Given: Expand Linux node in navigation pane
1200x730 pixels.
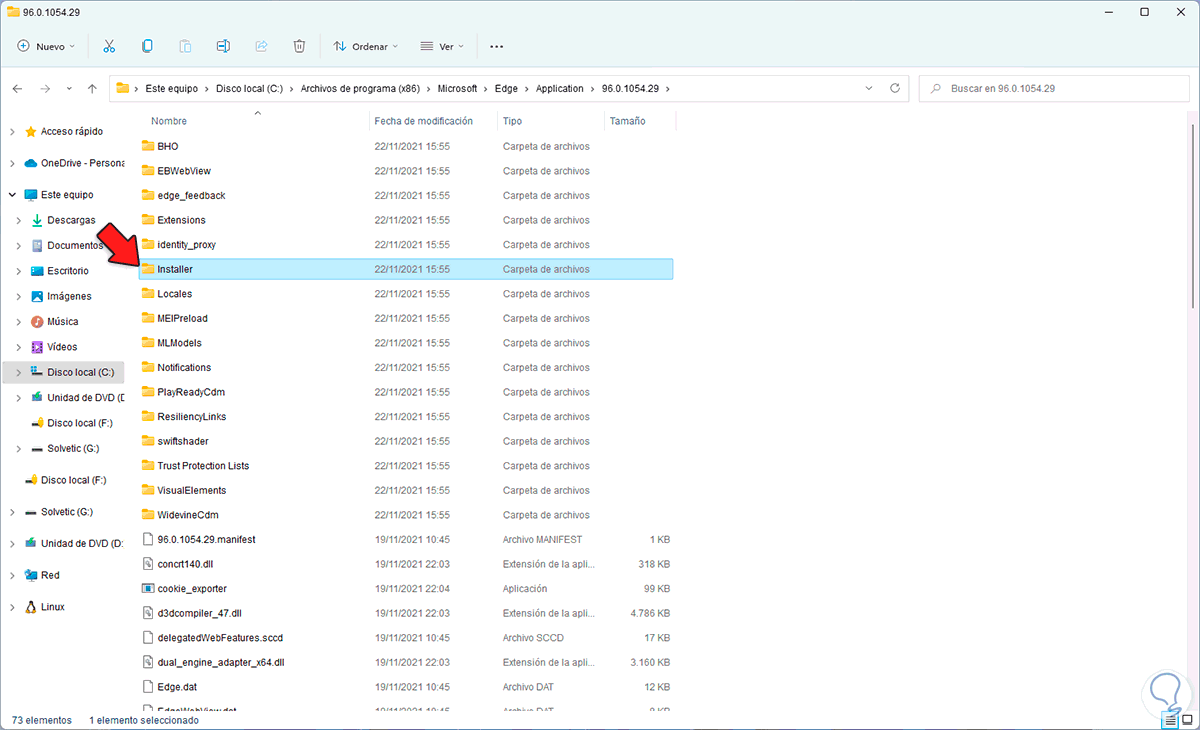Looking at the screenshot, I should click(x=12, y=607).
